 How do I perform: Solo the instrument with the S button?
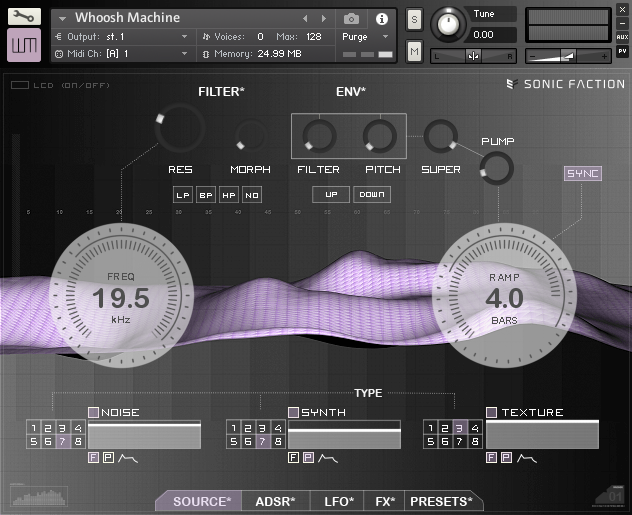tap(414, 21)
